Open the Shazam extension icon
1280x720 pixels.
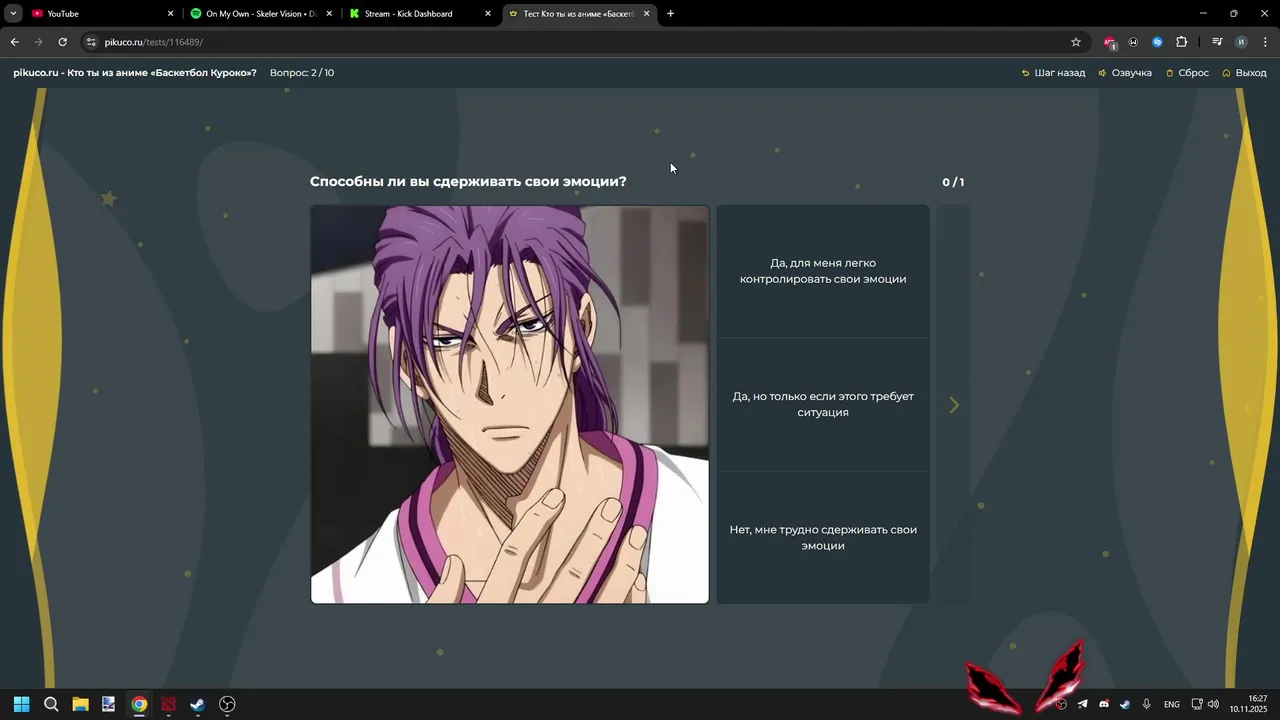tap(1157, 42)
